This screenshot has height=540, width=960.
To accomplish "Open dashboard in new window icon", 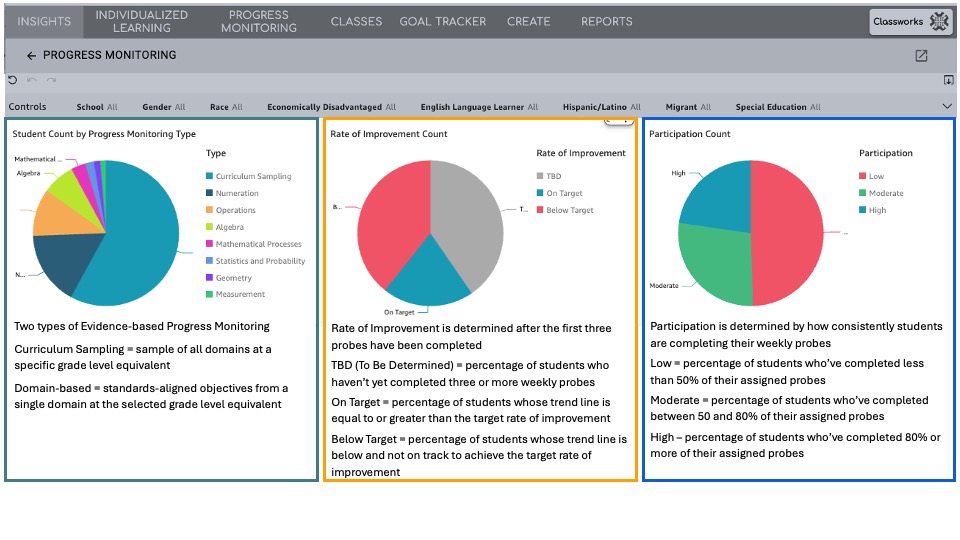I will coord(921,56).
